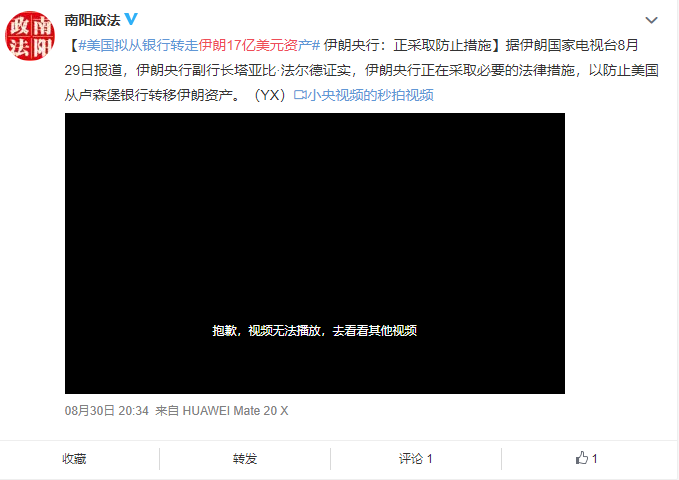Click the 抱歉，视频无法播放 message text

[314, 331]
